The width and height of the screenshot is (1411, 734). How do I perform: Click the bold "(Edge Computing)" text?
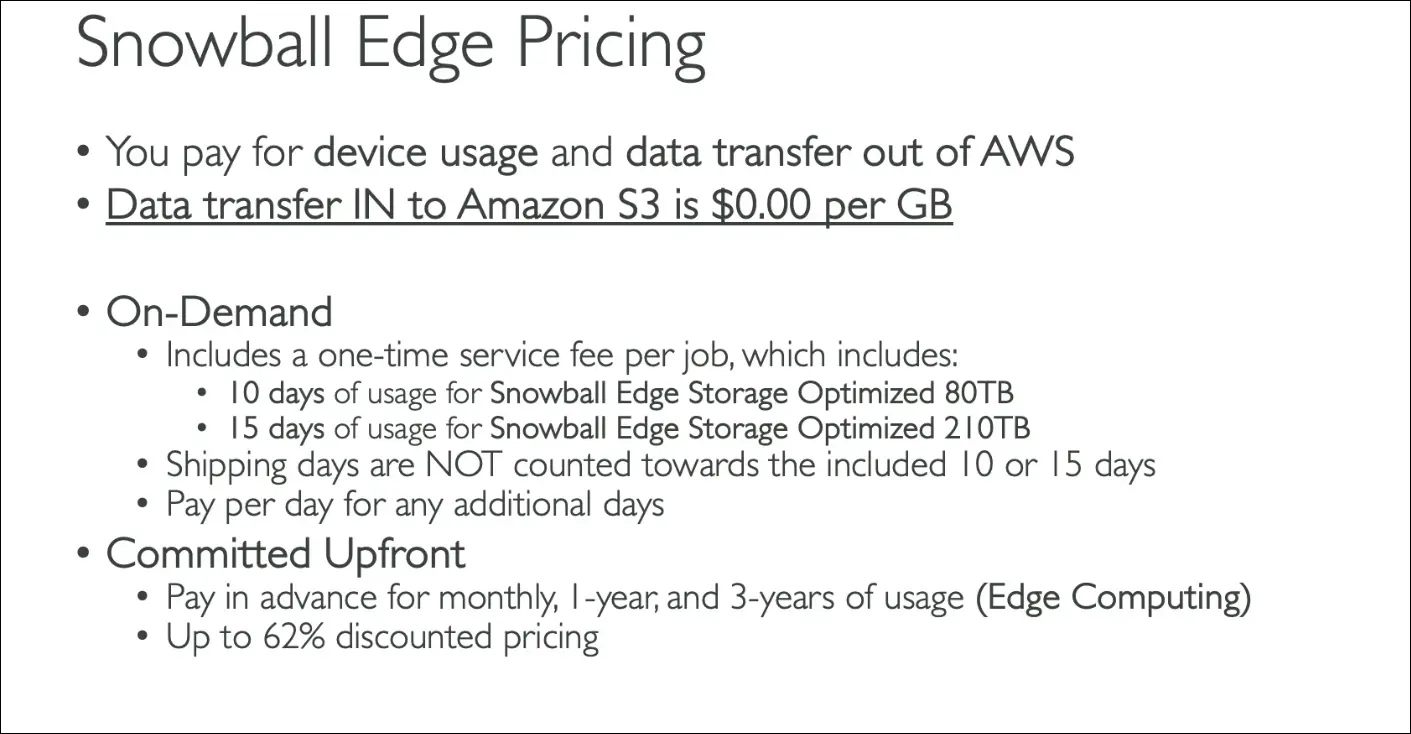(x=1112, y=598)
